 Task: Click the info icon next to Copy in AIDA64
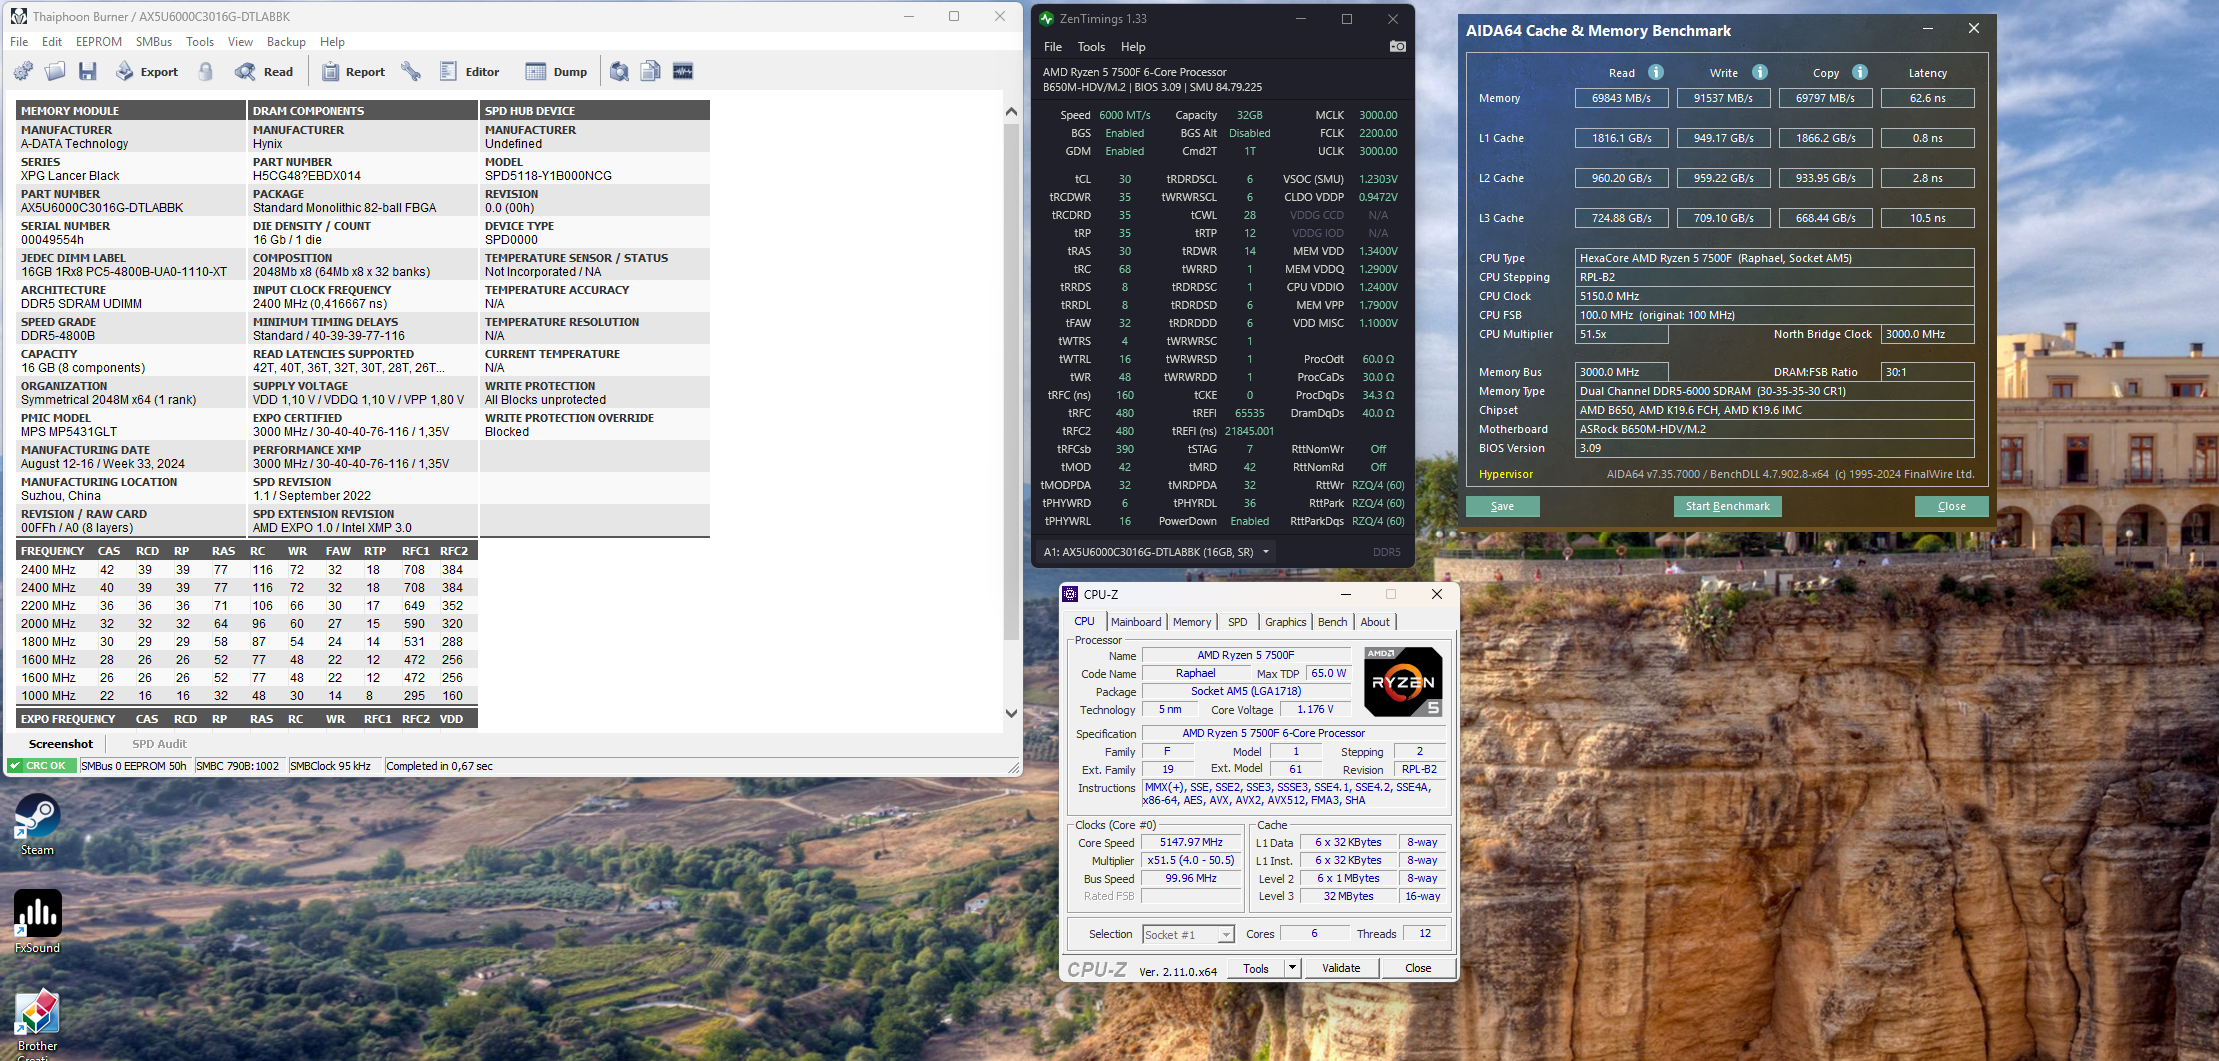pos(1860,72)
